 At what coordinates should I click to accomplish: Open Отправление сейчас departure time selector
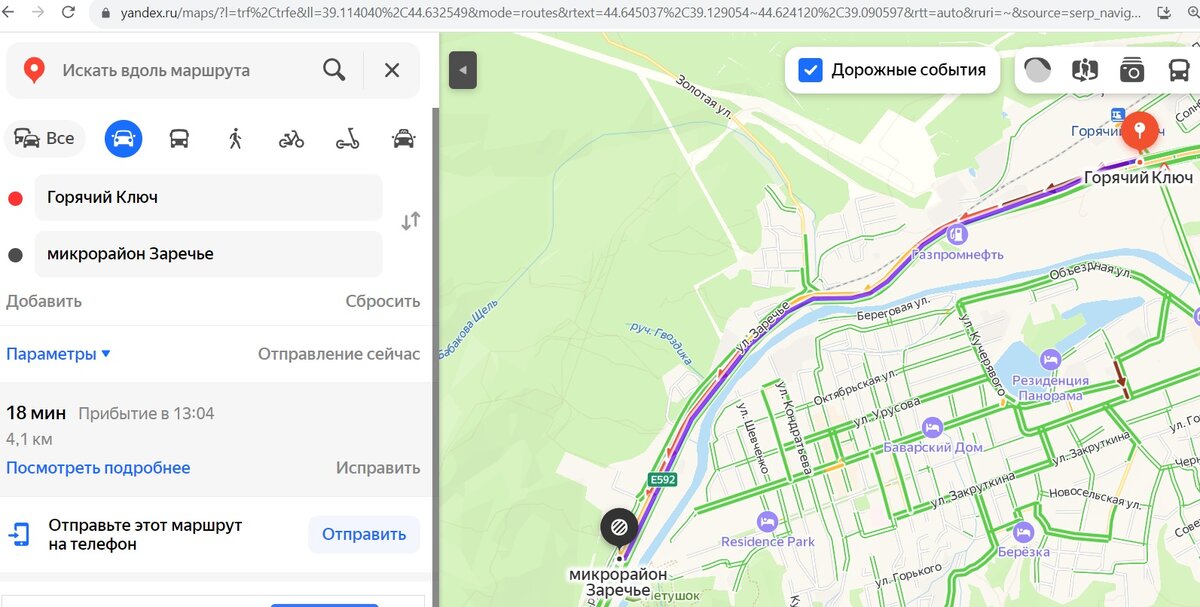pyautogui.click(x=339, y=354)
